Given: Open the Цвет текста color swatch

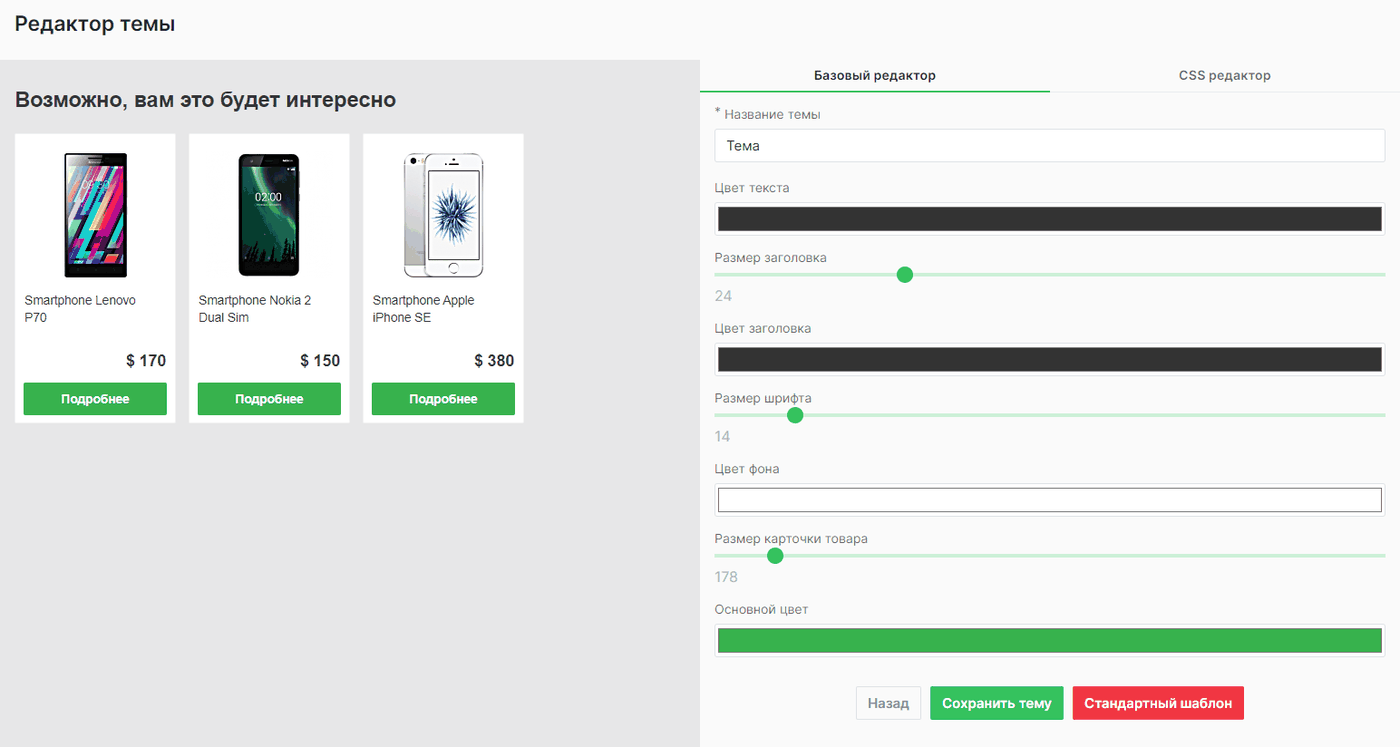Looking at the screenshot, I should tap(1049, 219).
